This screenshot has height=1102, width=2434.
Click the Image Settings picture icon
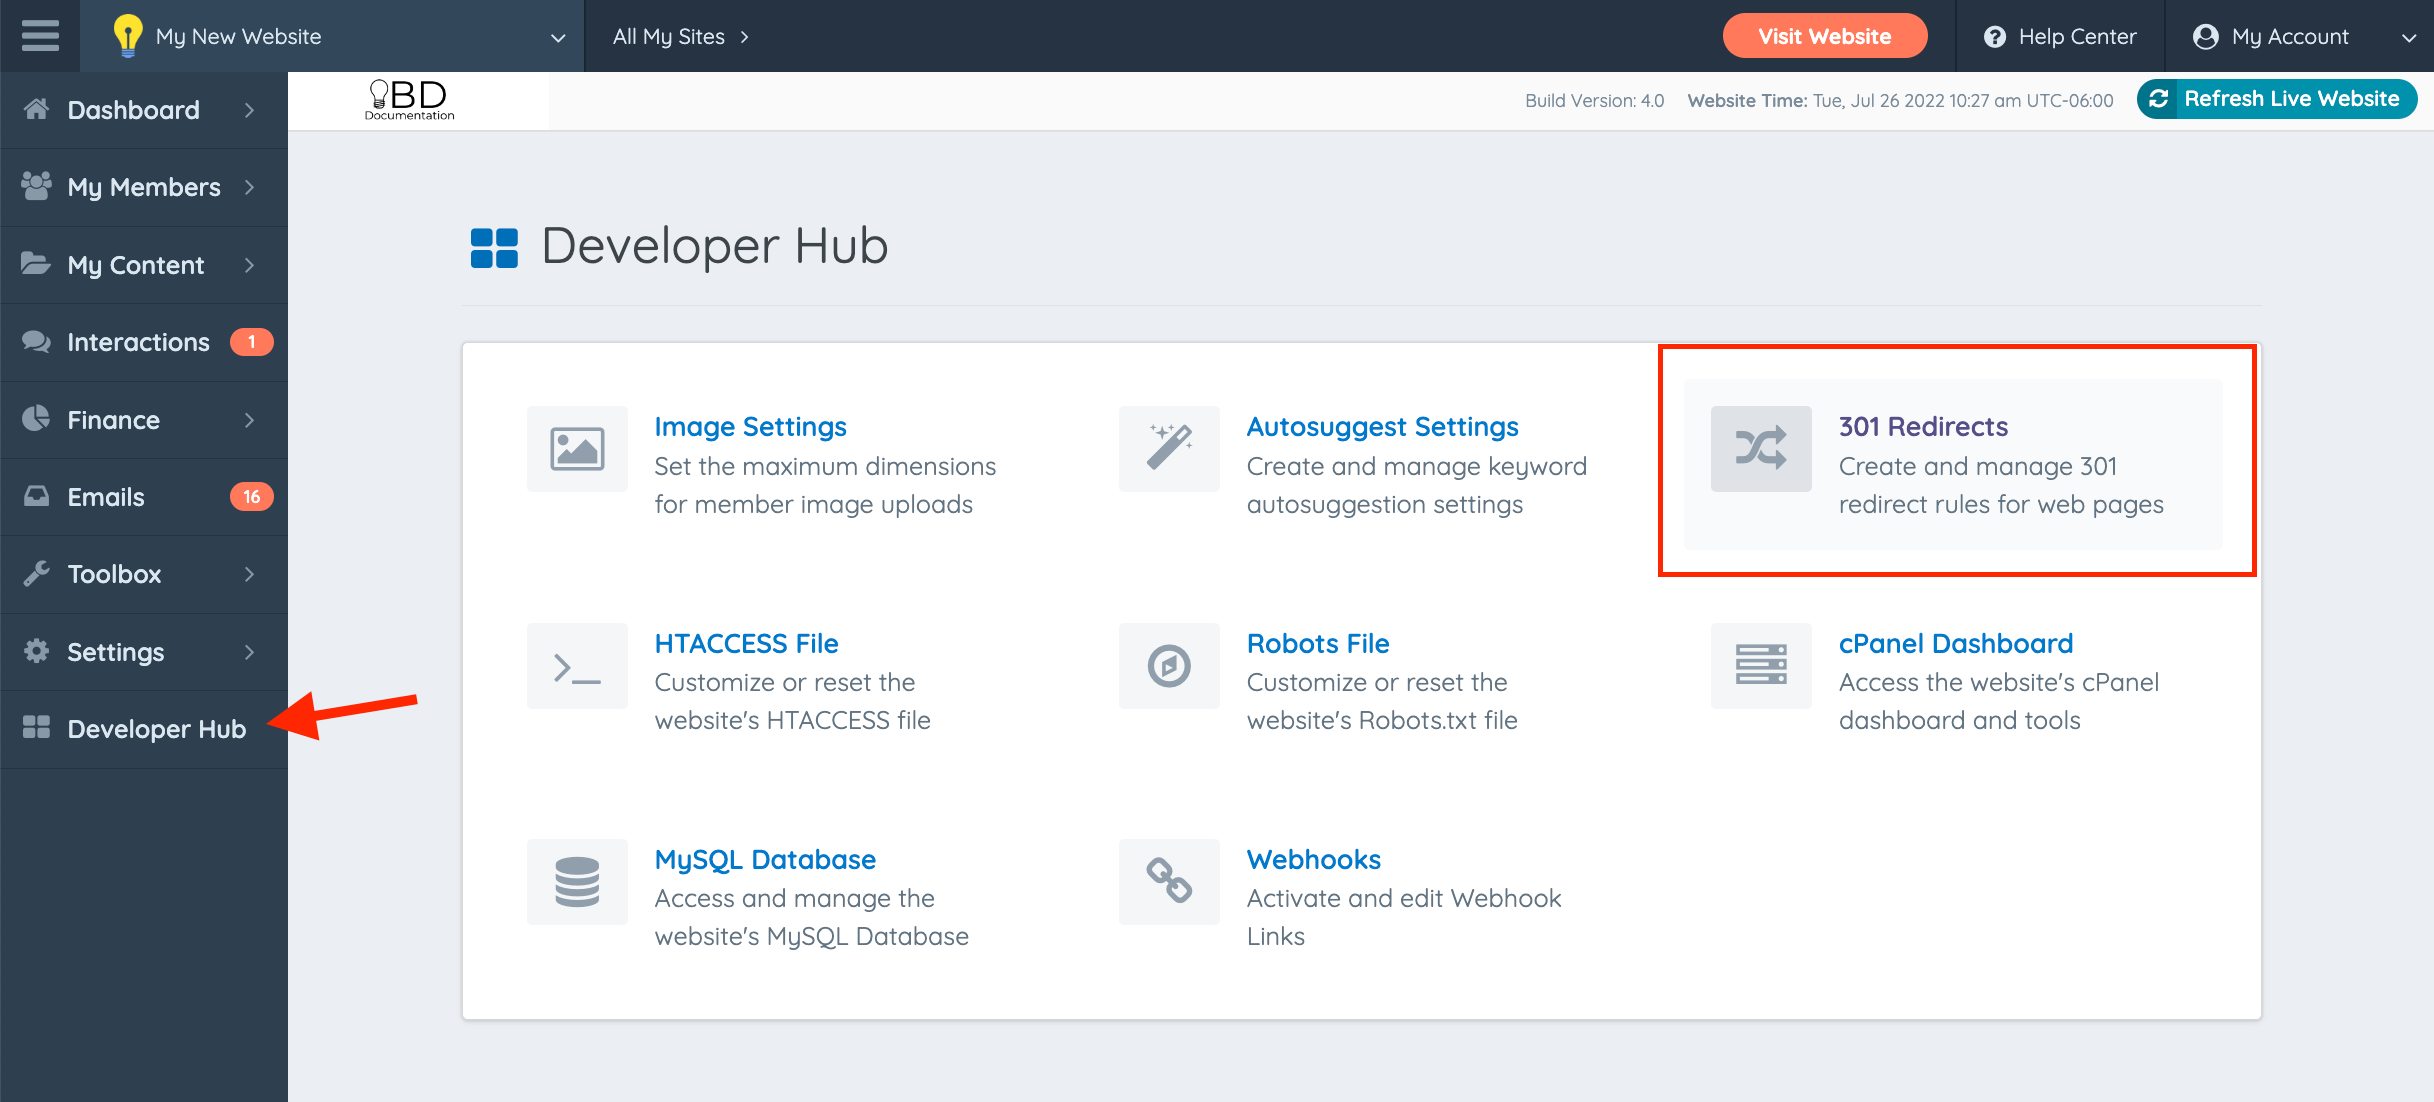pos(577,448)
